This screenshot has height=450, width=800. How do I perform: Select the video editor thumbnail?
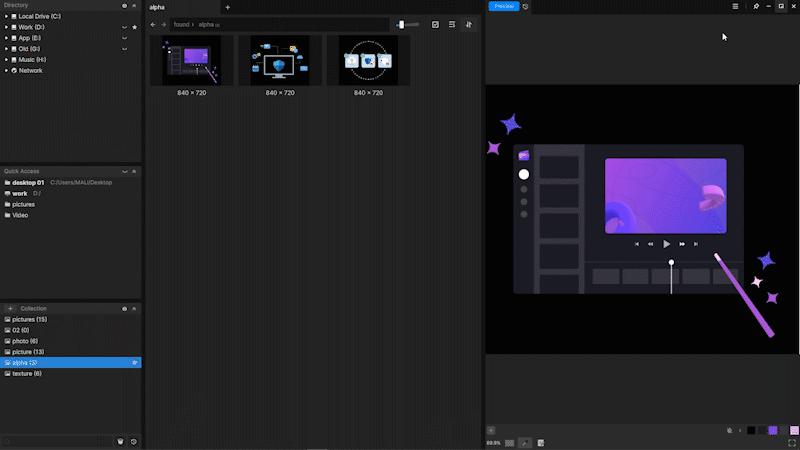(x=192, y=60)
